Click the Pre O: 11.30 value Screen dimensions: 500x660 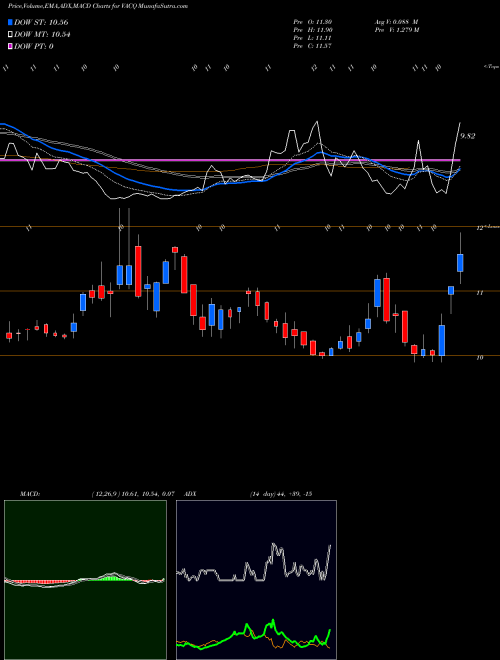(x=313, y=22)
